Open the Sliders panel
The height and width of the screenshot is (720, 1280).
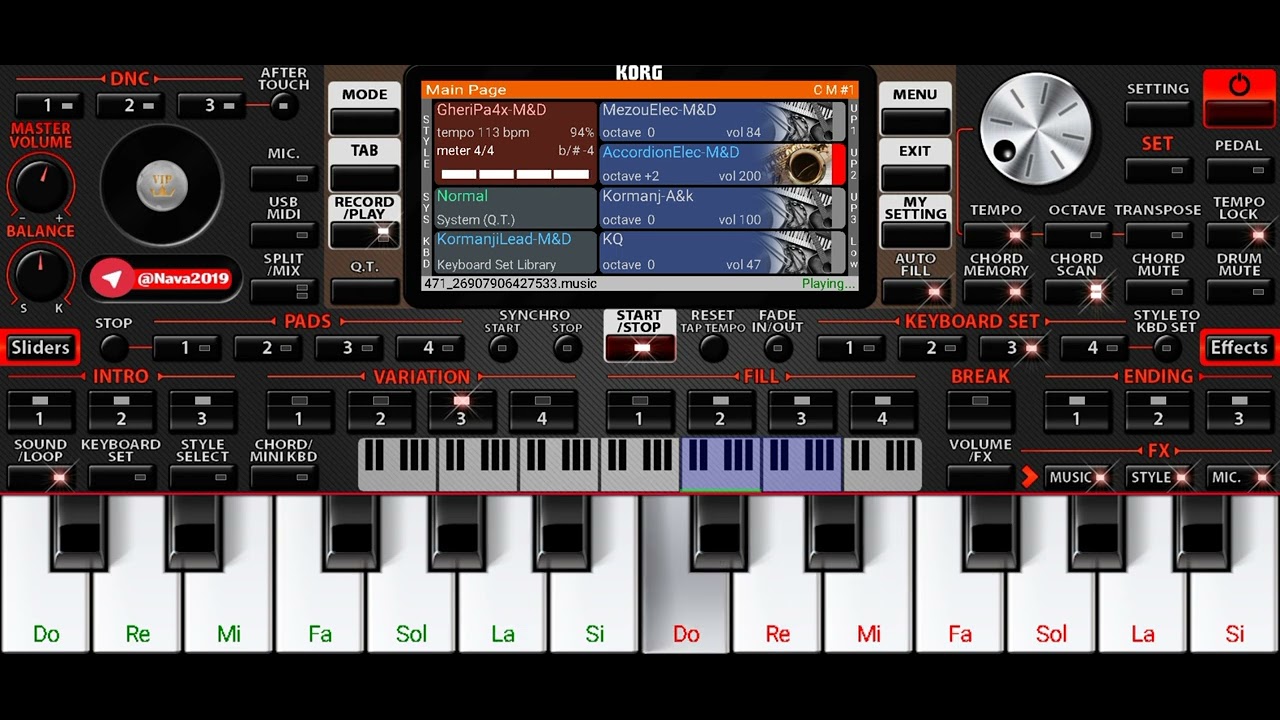[x=40, y=348]
